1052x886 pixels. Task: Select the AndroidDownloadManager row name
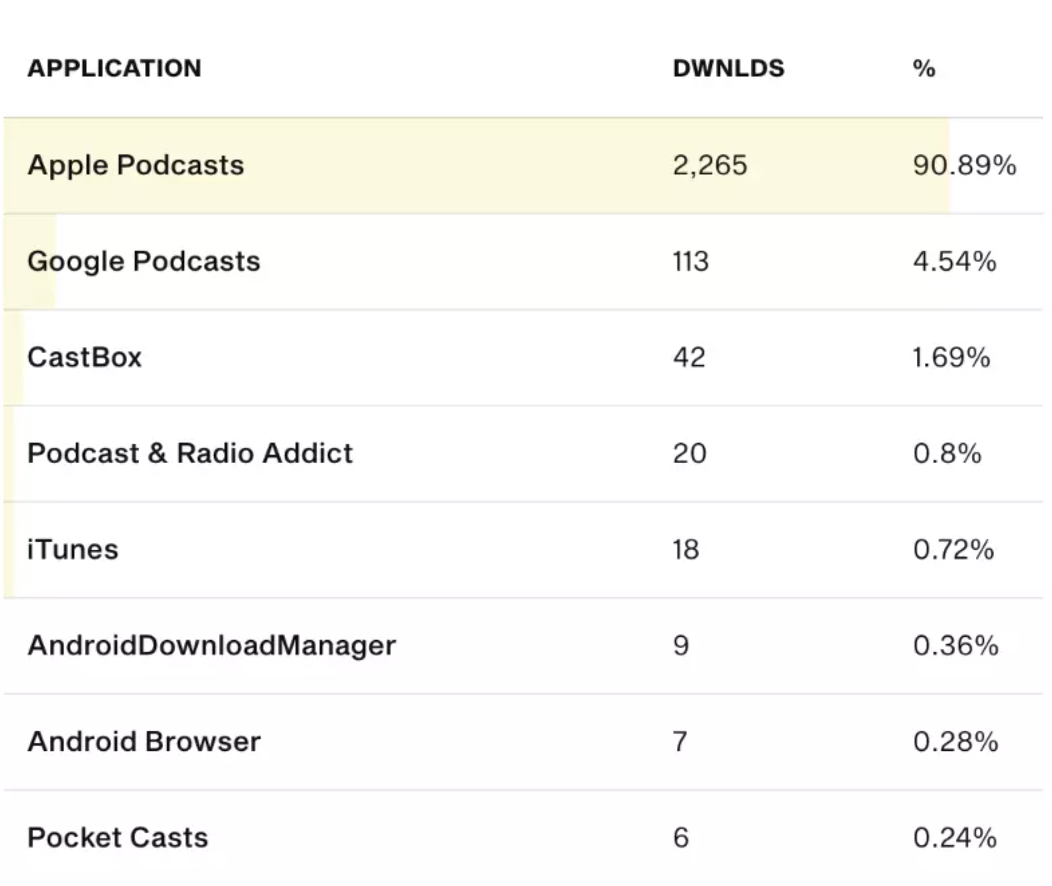211,646
